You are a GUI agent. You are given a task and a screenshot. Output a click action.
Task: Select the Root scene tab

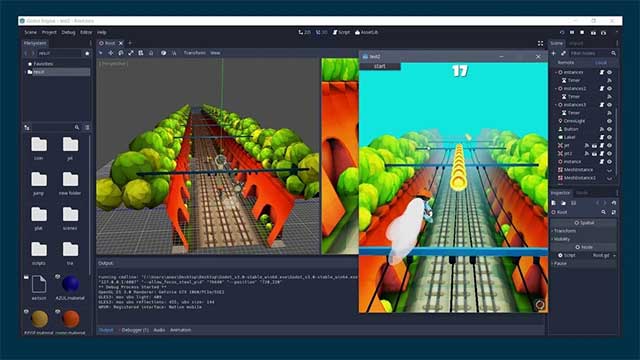107,43
